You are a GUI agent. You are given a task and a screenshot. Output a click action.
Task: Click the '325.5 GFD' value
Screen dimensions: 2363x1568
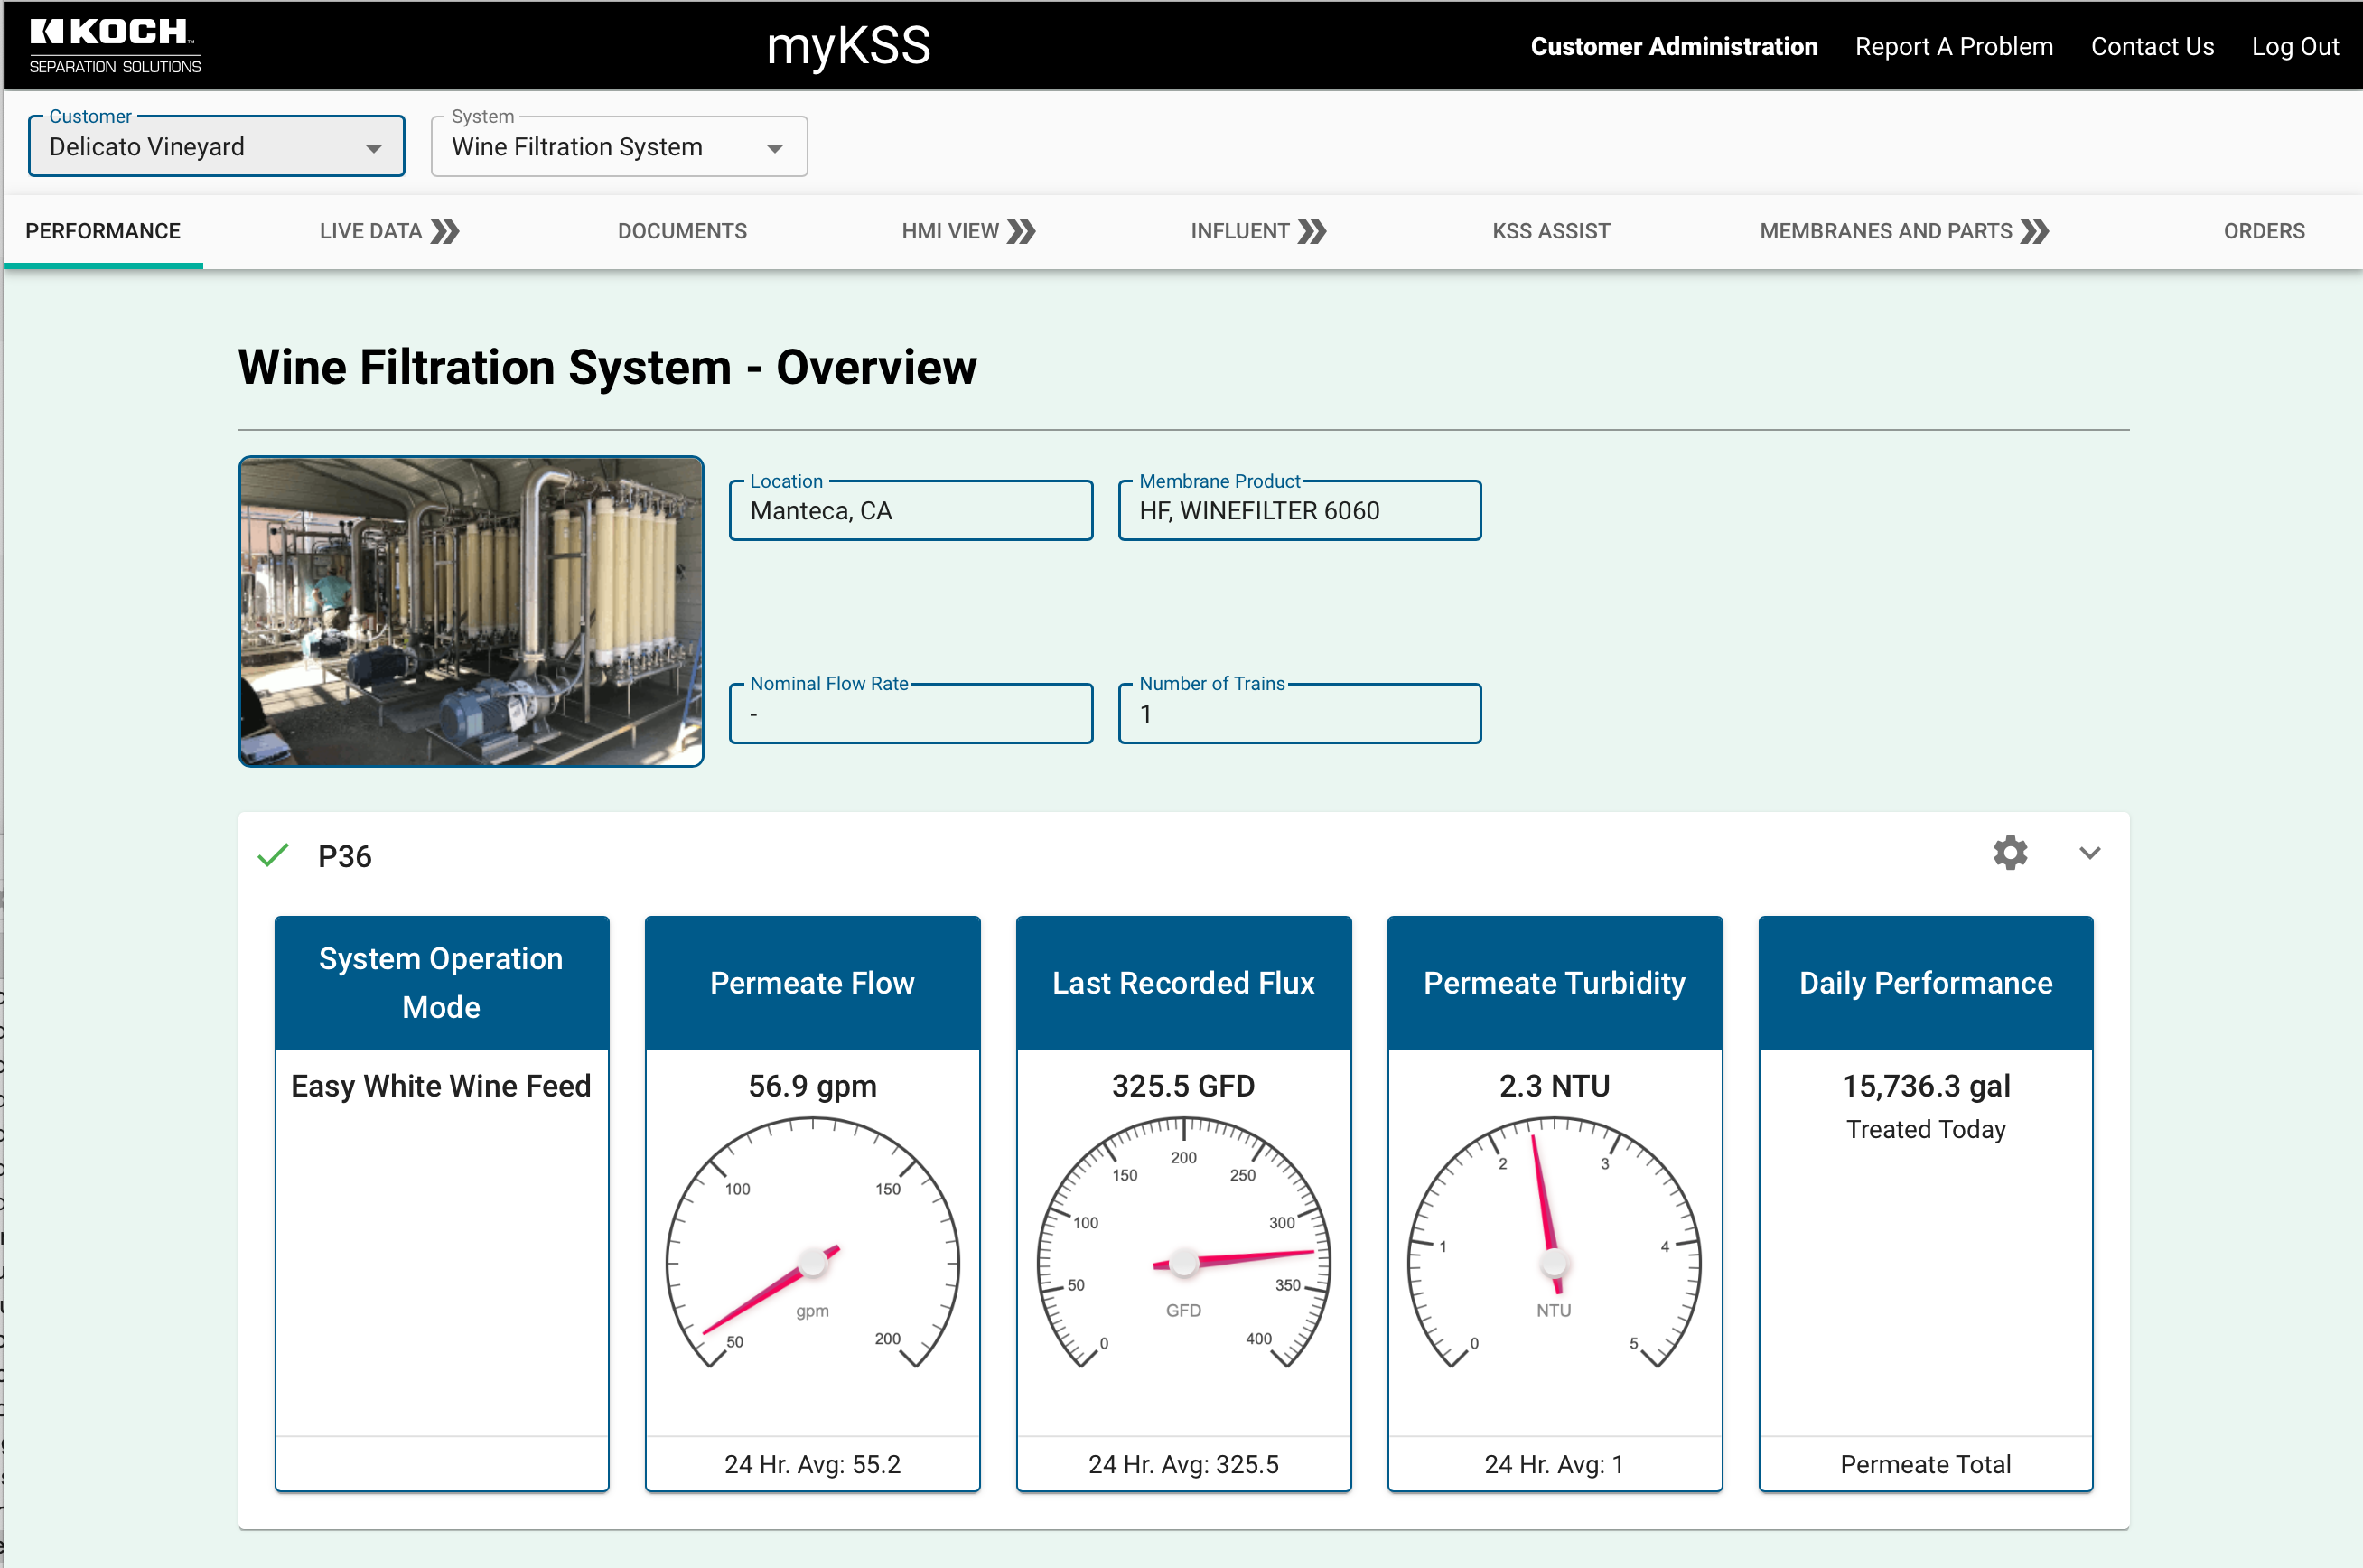click(1183, 1086)
